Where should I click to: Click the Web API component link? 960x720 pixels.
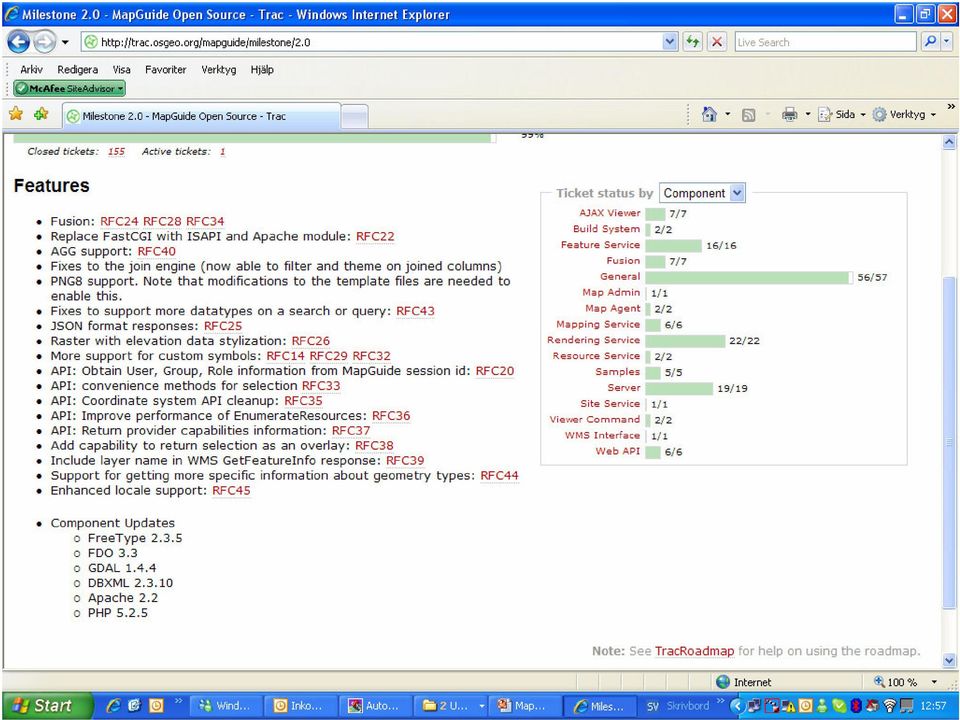click(618, 451)
